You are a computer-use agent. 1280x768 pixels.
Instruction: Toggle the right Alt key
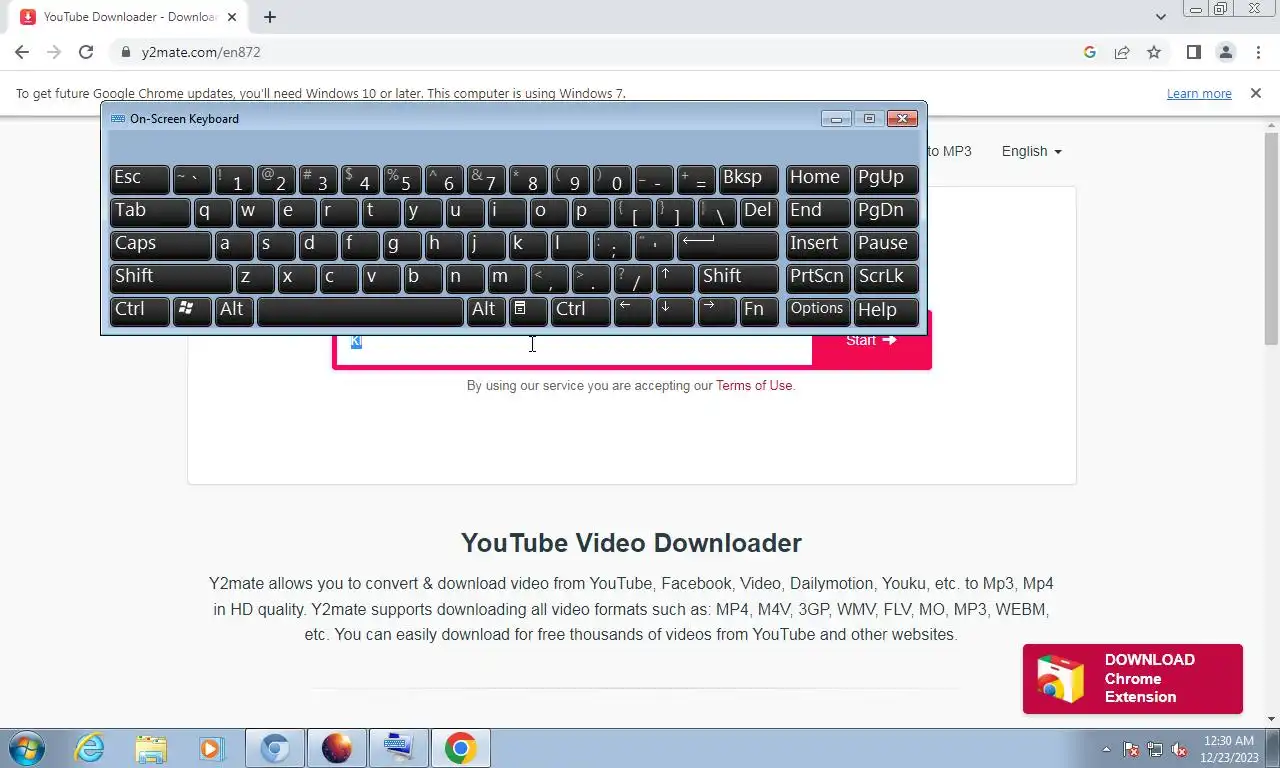point(486,311)
